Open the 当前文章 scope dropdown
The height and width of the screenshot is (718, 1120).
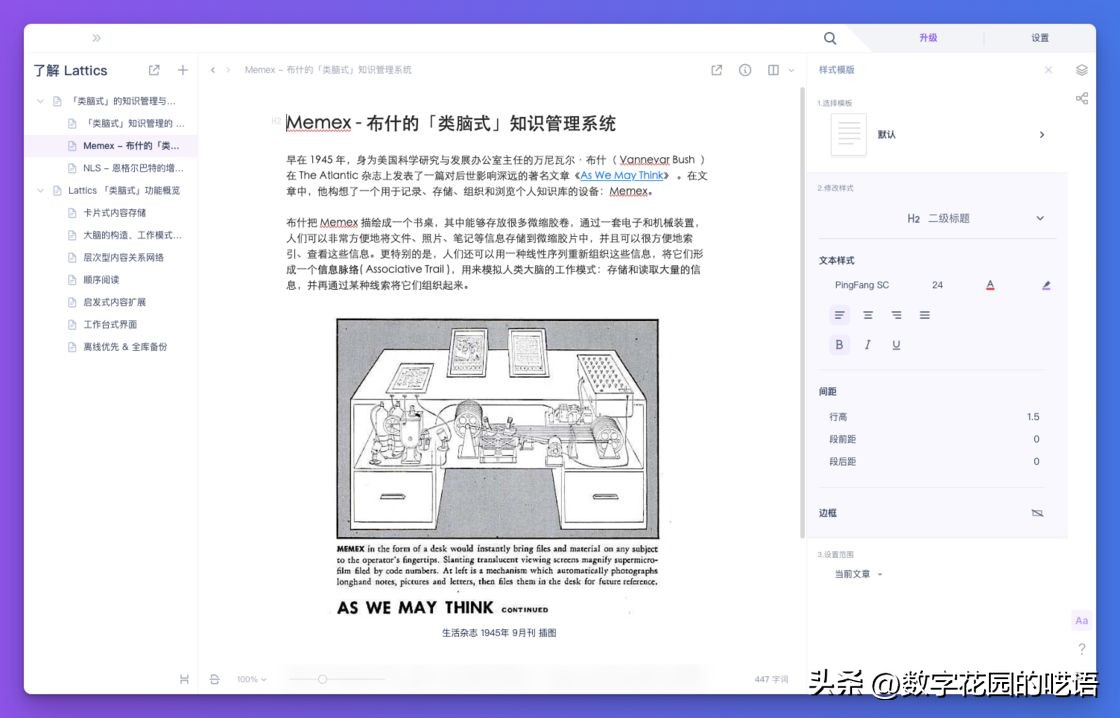pyautogui.click(x=859, y=574)
